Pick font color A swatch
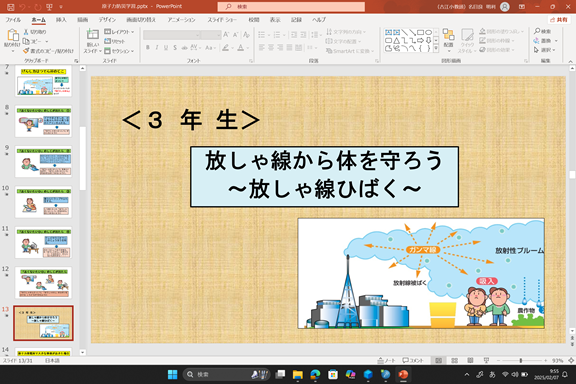576x384 pixels. pos(241,47)
